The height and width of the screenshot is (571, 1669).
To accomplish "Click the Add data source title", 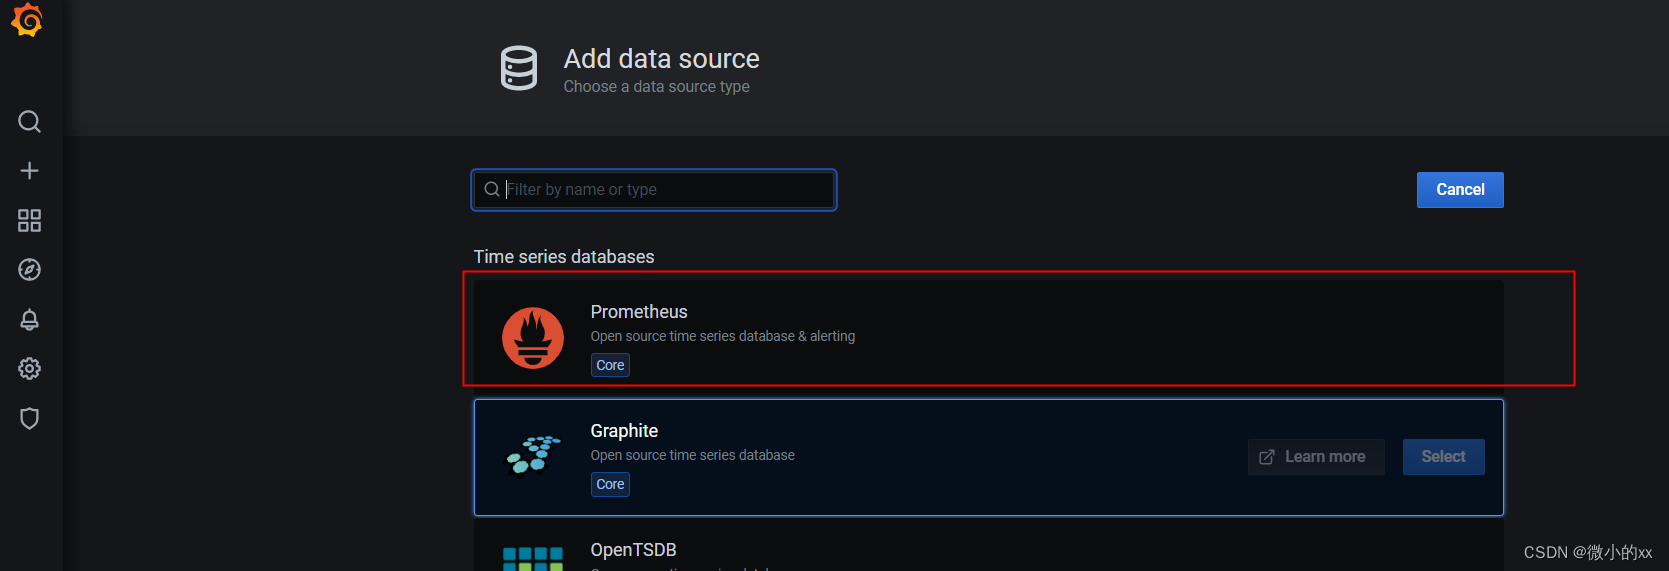I will tap(661, 59).
